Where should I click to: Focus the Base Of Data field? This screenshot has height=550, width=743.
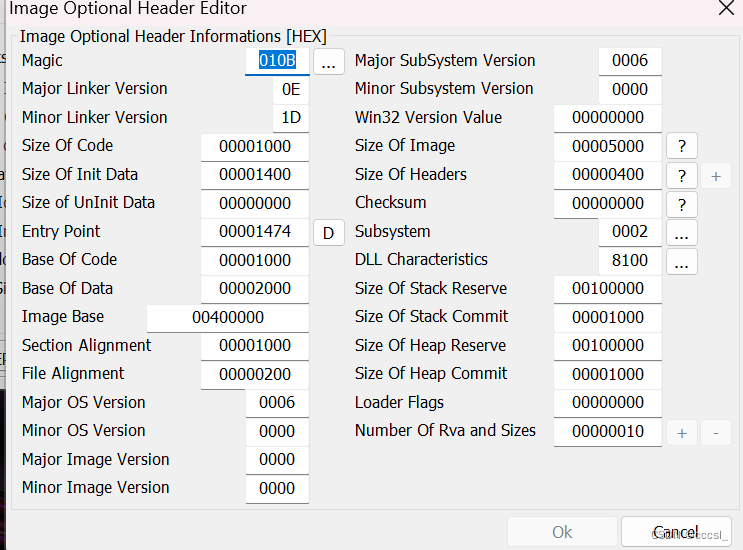tap(255, 289)
